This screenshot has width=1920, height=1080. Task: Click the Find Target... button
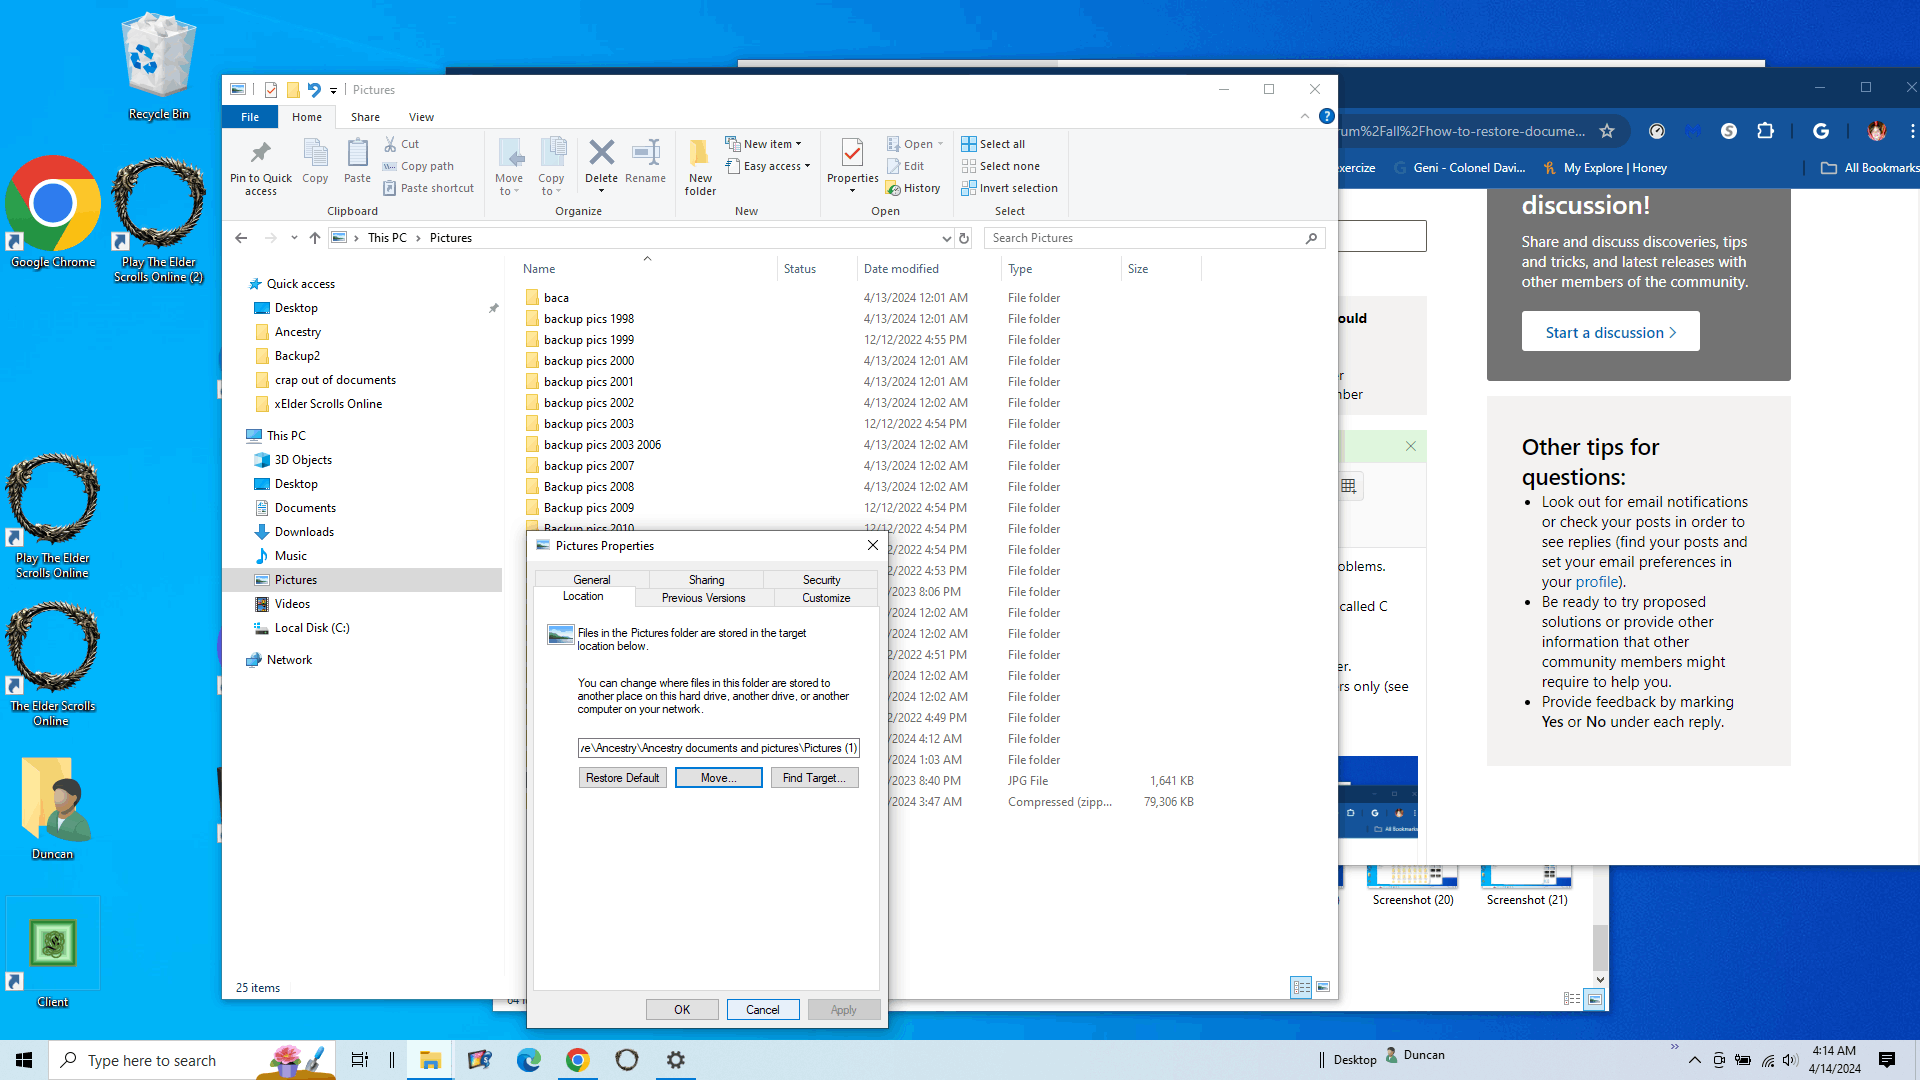tap(814, 778)
